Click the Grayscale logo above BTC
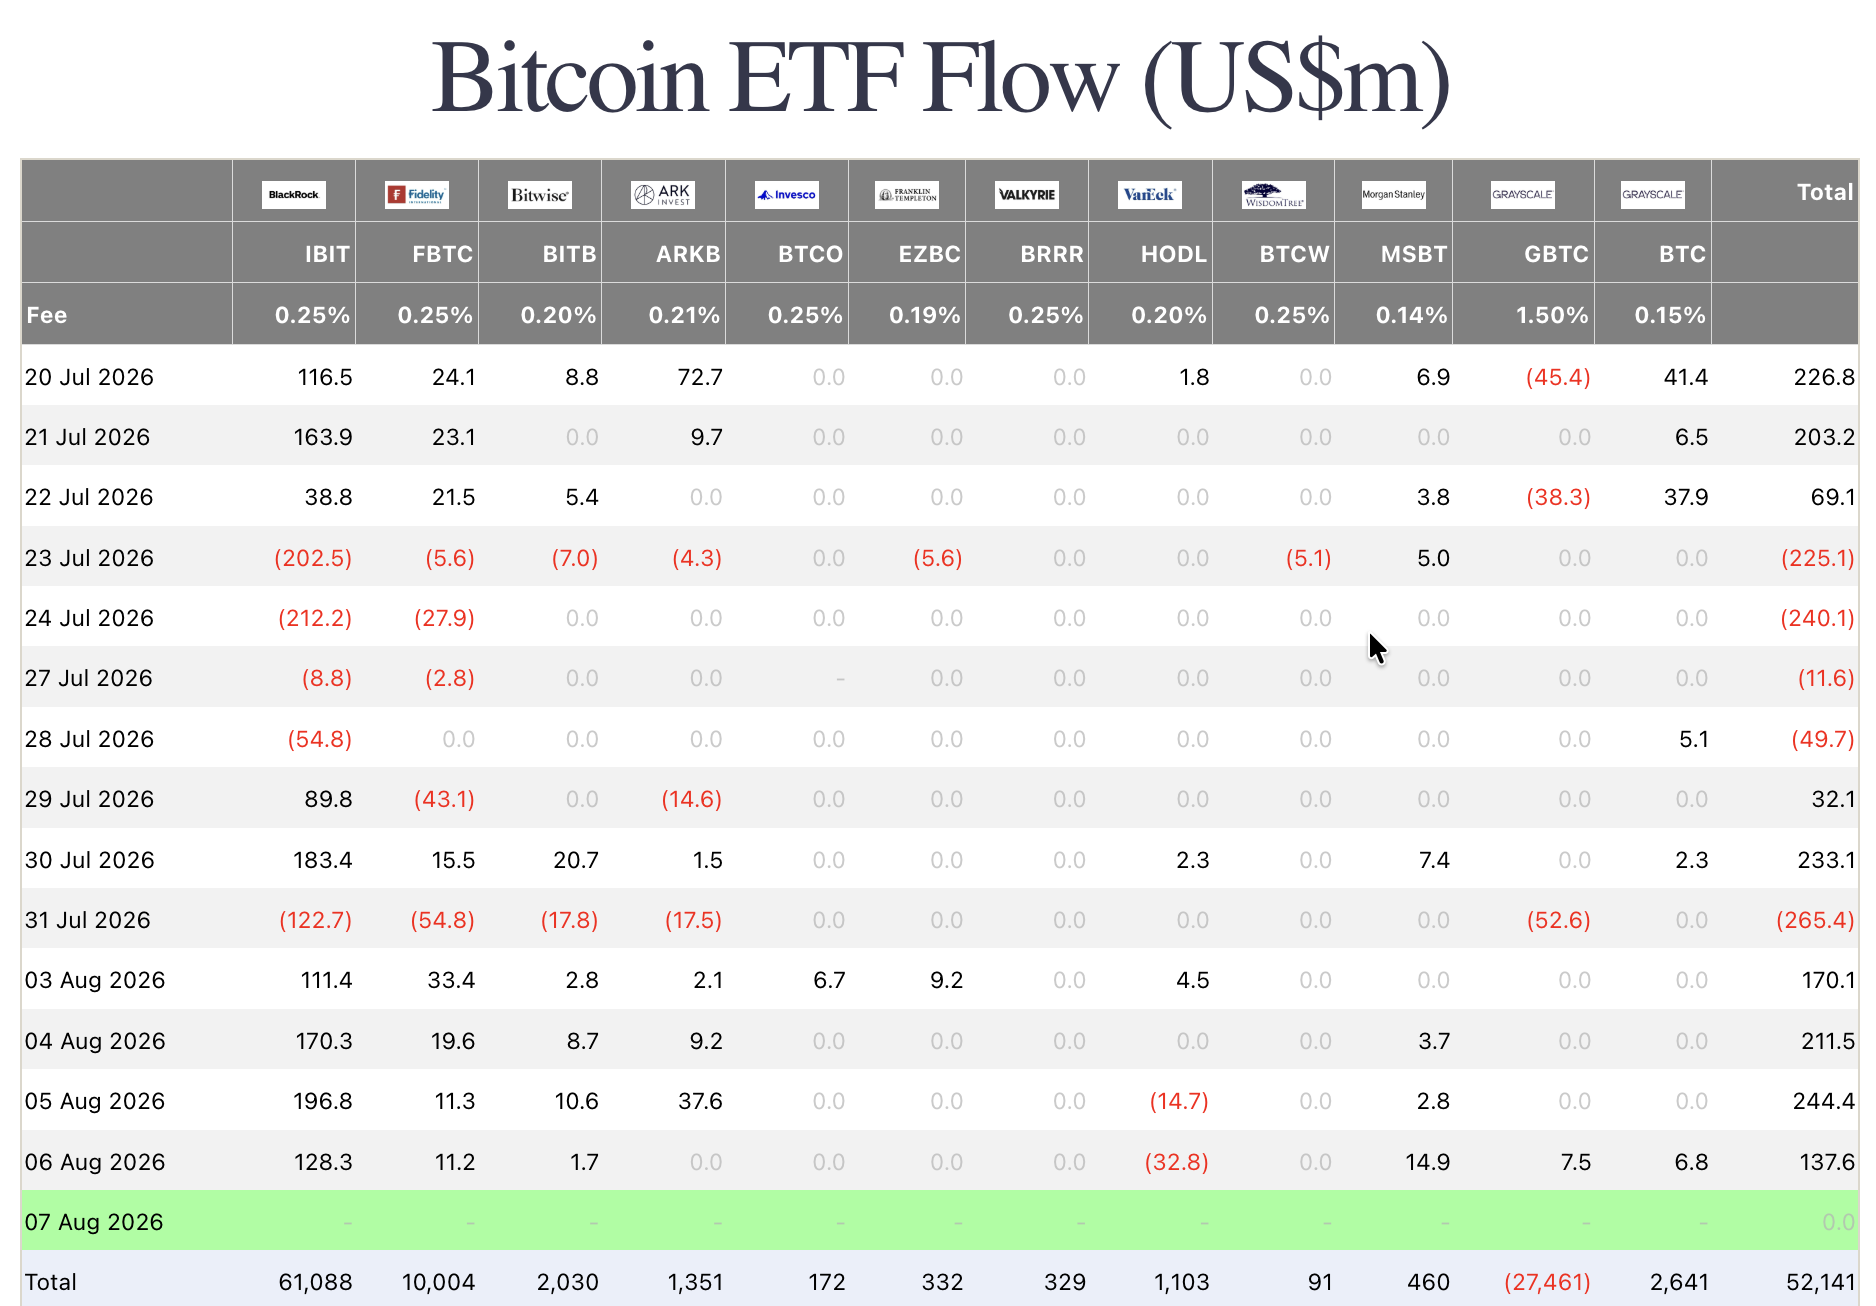The image size is (1876, 1306). point(1653,195)
